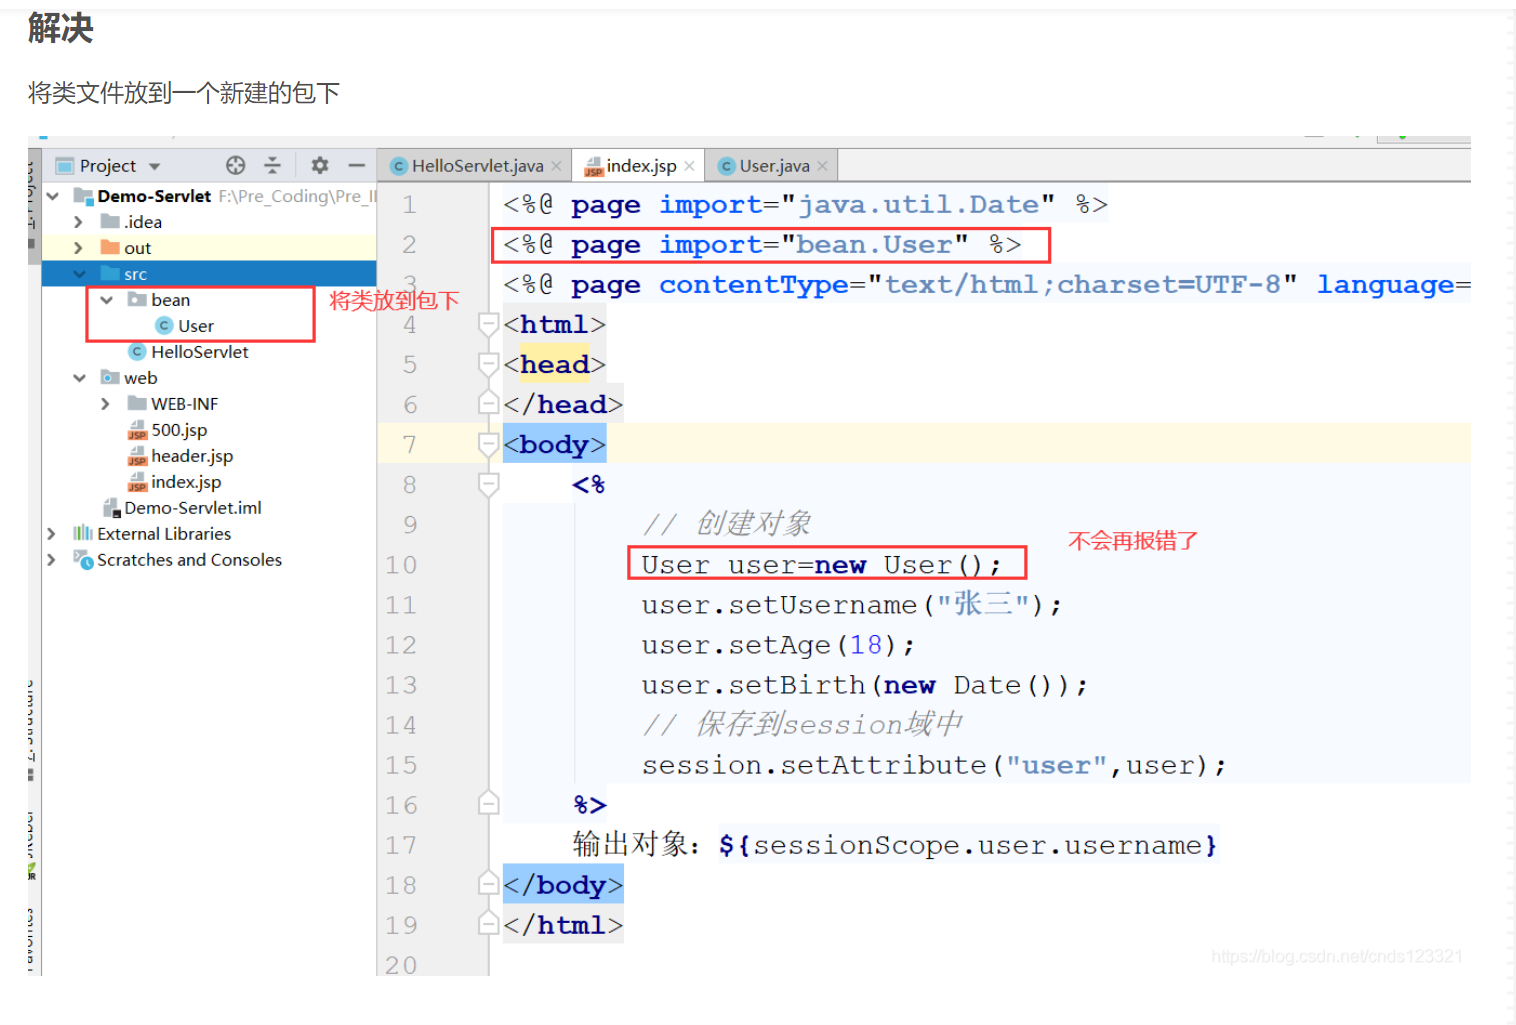Select the index.jsp file icon in tree

pyautogui.click(x=137, y=482)
